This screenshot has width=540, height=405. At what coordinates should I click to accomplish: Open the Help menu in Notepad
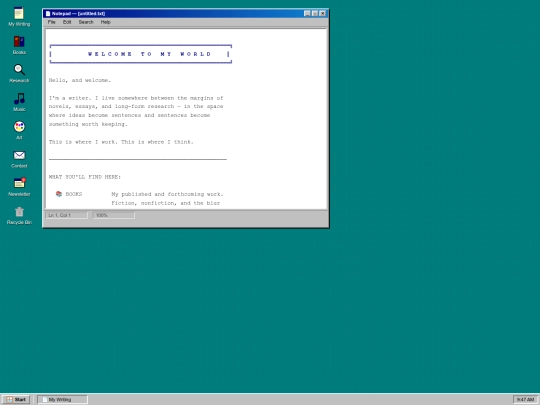click(x=105, y=22)
